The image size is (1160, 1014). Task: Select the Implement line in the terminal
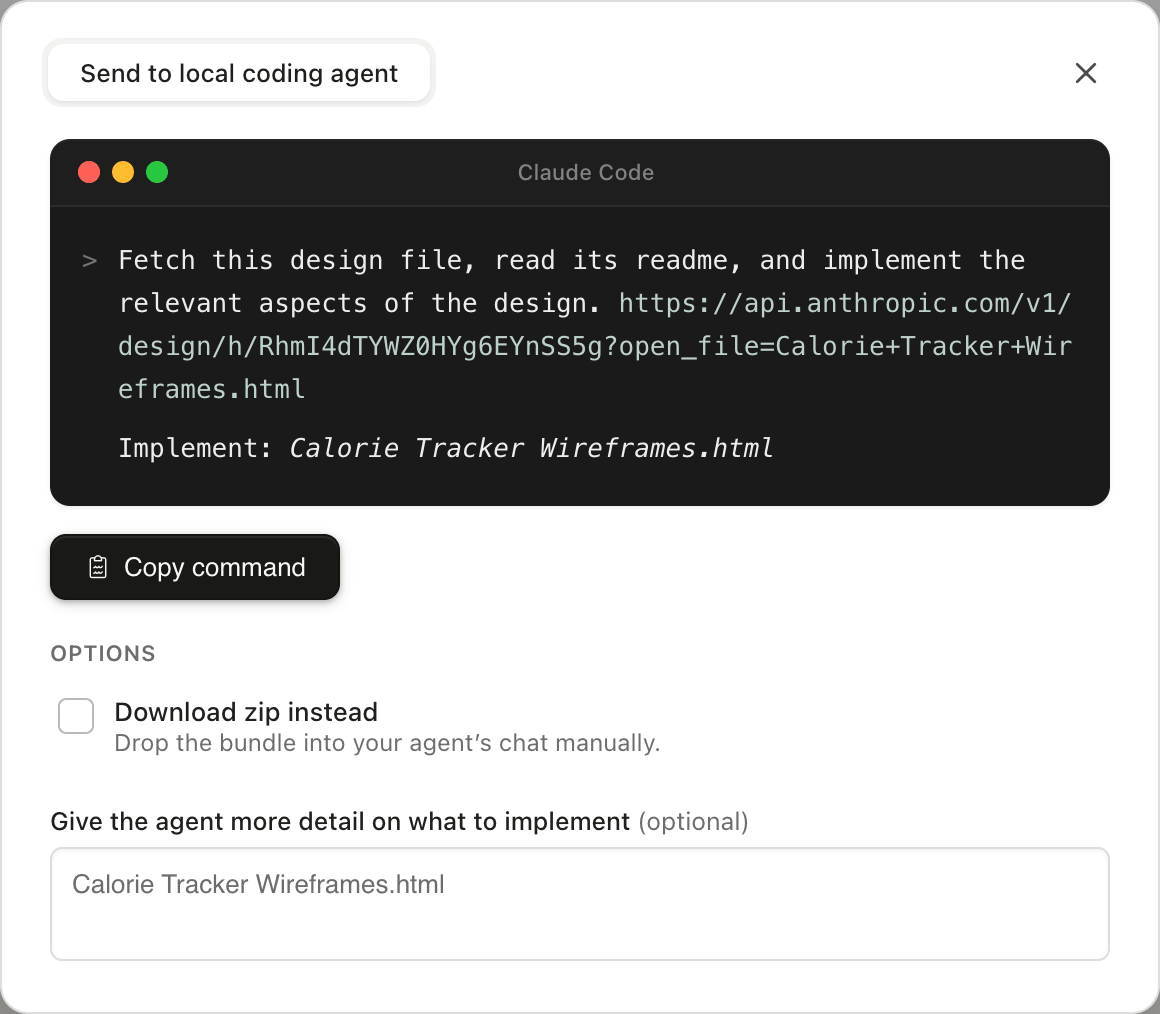coord(446,448)
